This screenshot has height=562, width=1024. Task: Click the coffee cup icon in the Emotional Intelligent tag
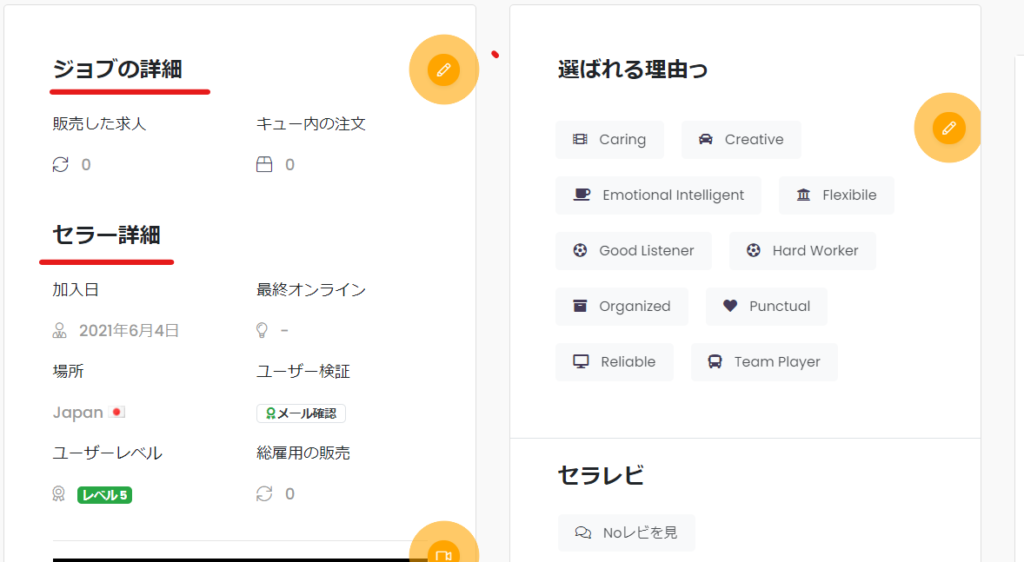581,195
